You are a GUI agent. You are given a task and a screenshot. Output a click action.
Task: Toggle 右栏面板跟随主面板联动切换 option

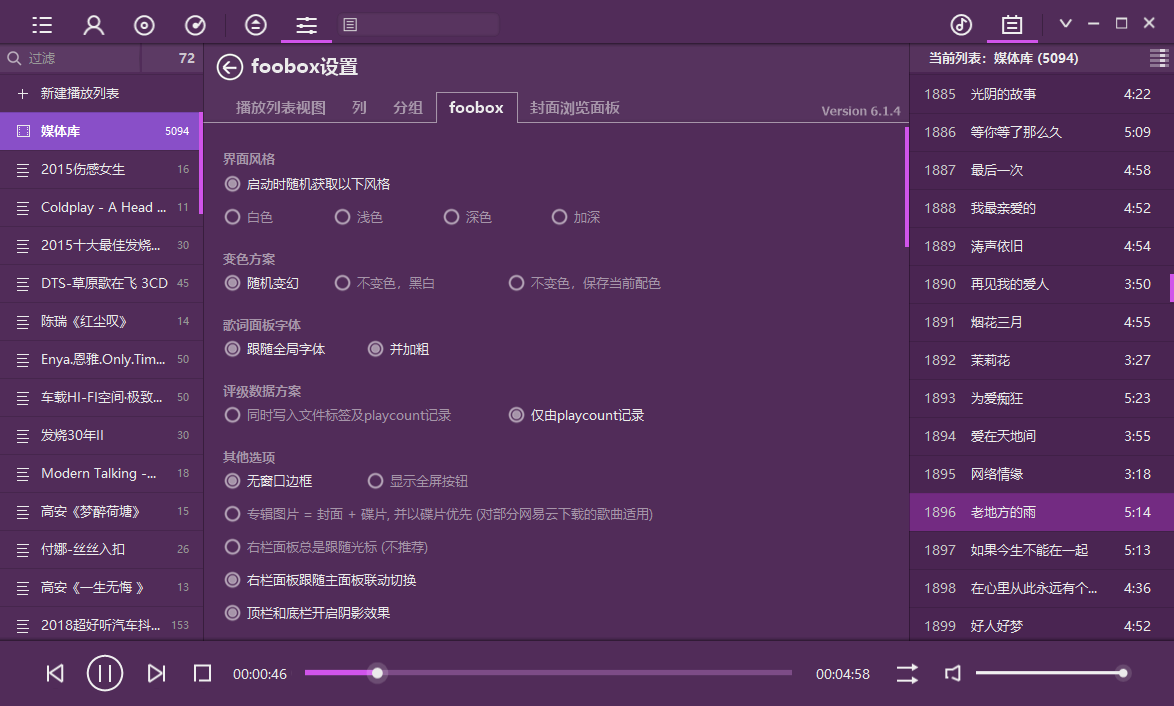pyautogui.click(x=232, y=580)
